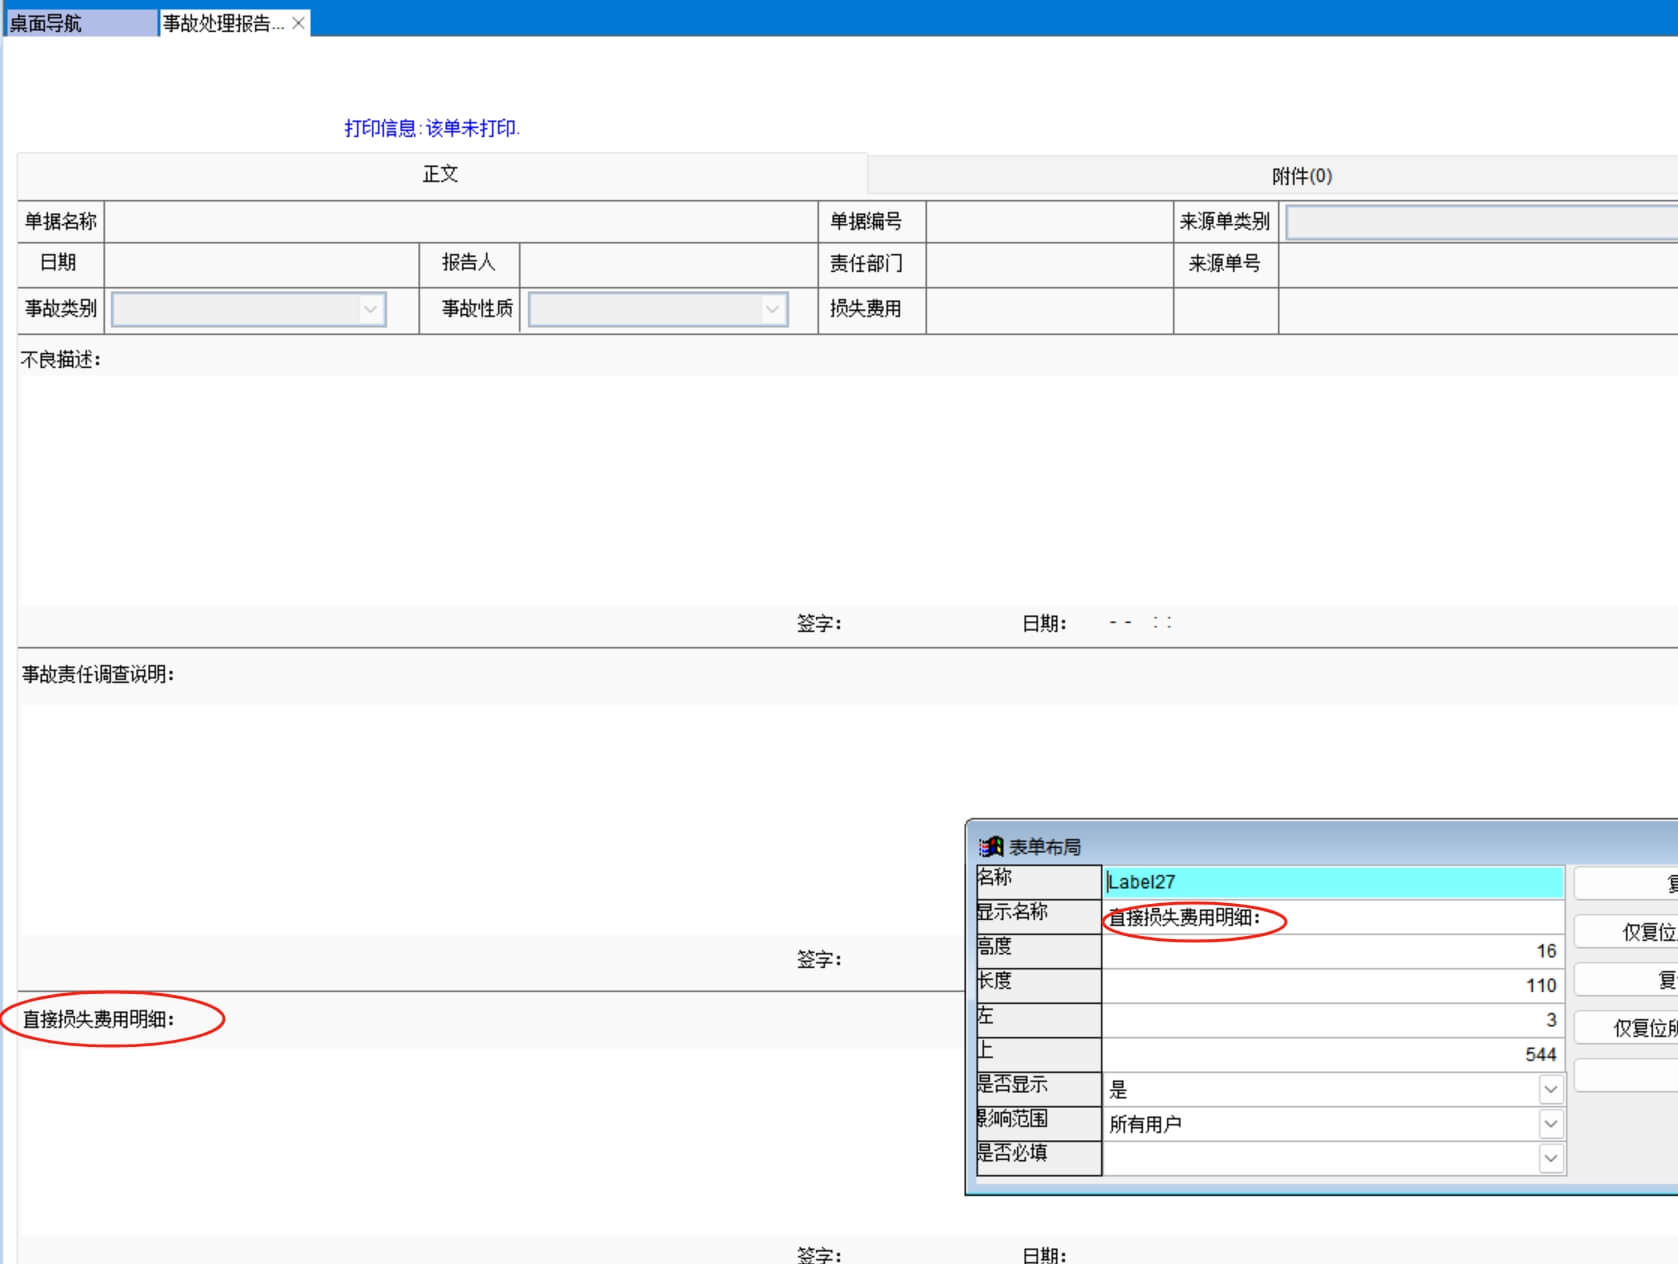Close the 事故处理报告 tab
Image resolution: width=1678 pixels, height=1264 pixels.
tap(298, 23)
